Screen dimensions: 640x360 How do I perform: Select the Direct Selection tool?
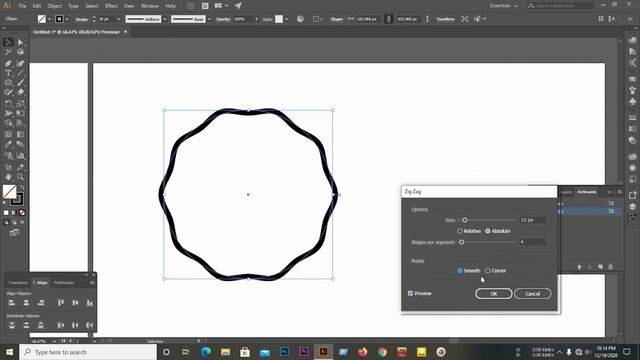20,42
